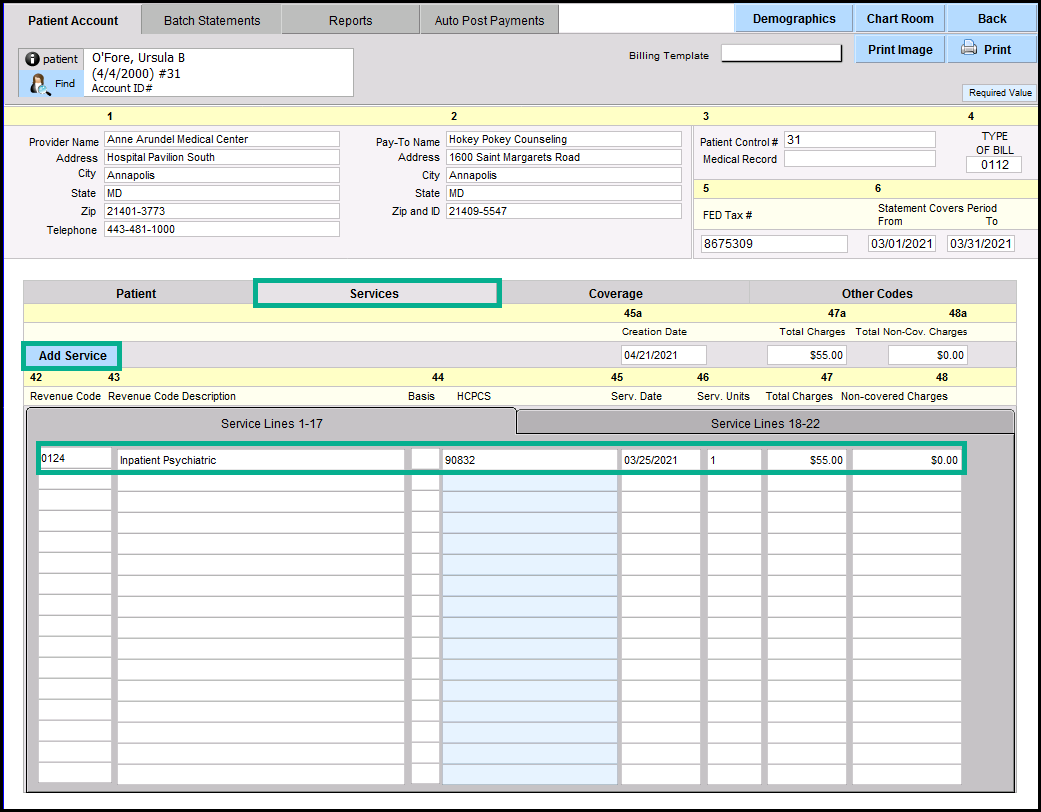
Task: Switch to the Batch Statements tab
Action: point(211,20)
